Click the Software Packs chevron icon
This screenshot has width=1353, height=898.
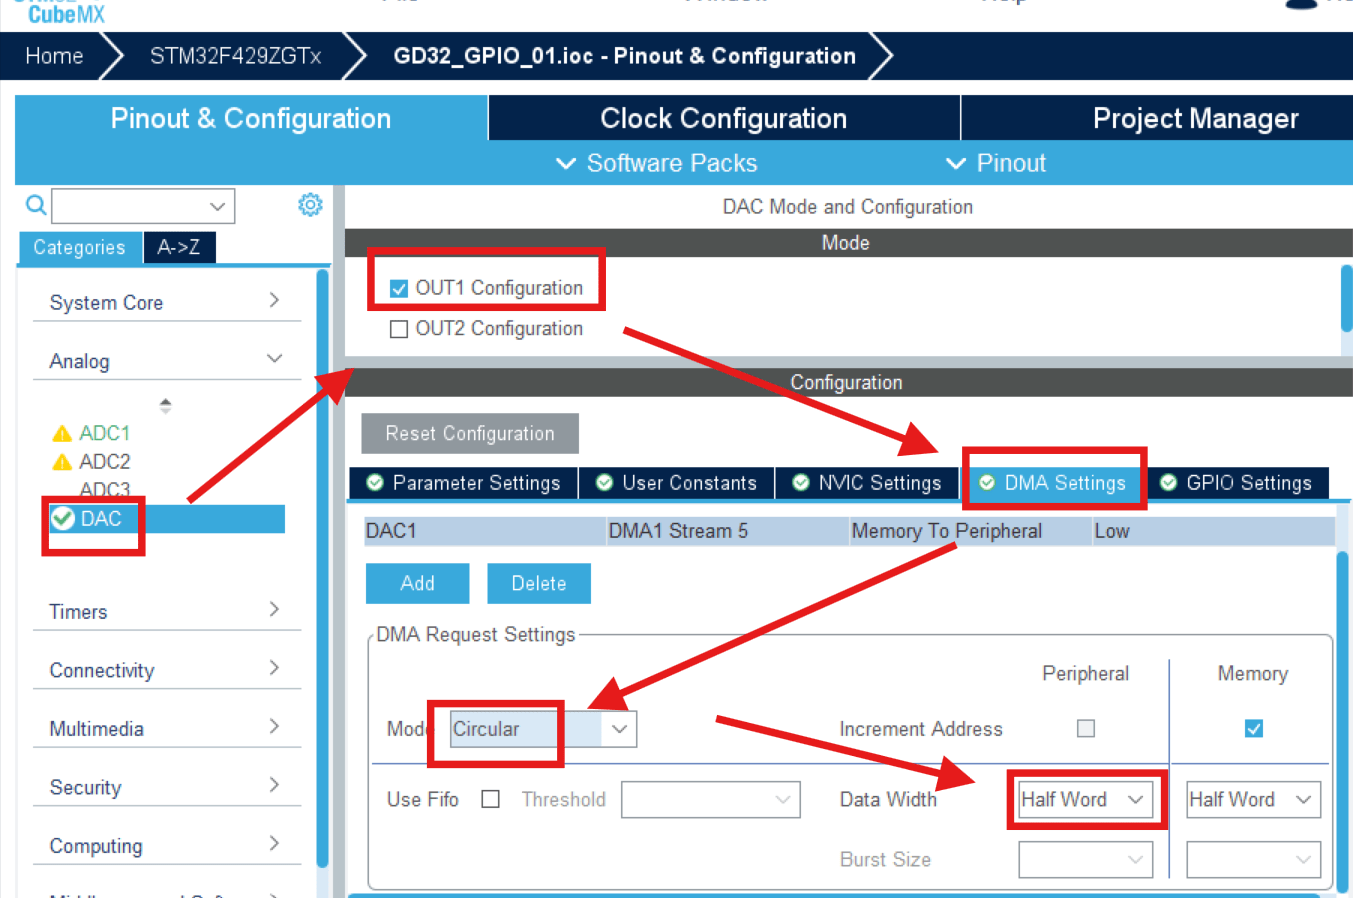(x=566, y=163)
